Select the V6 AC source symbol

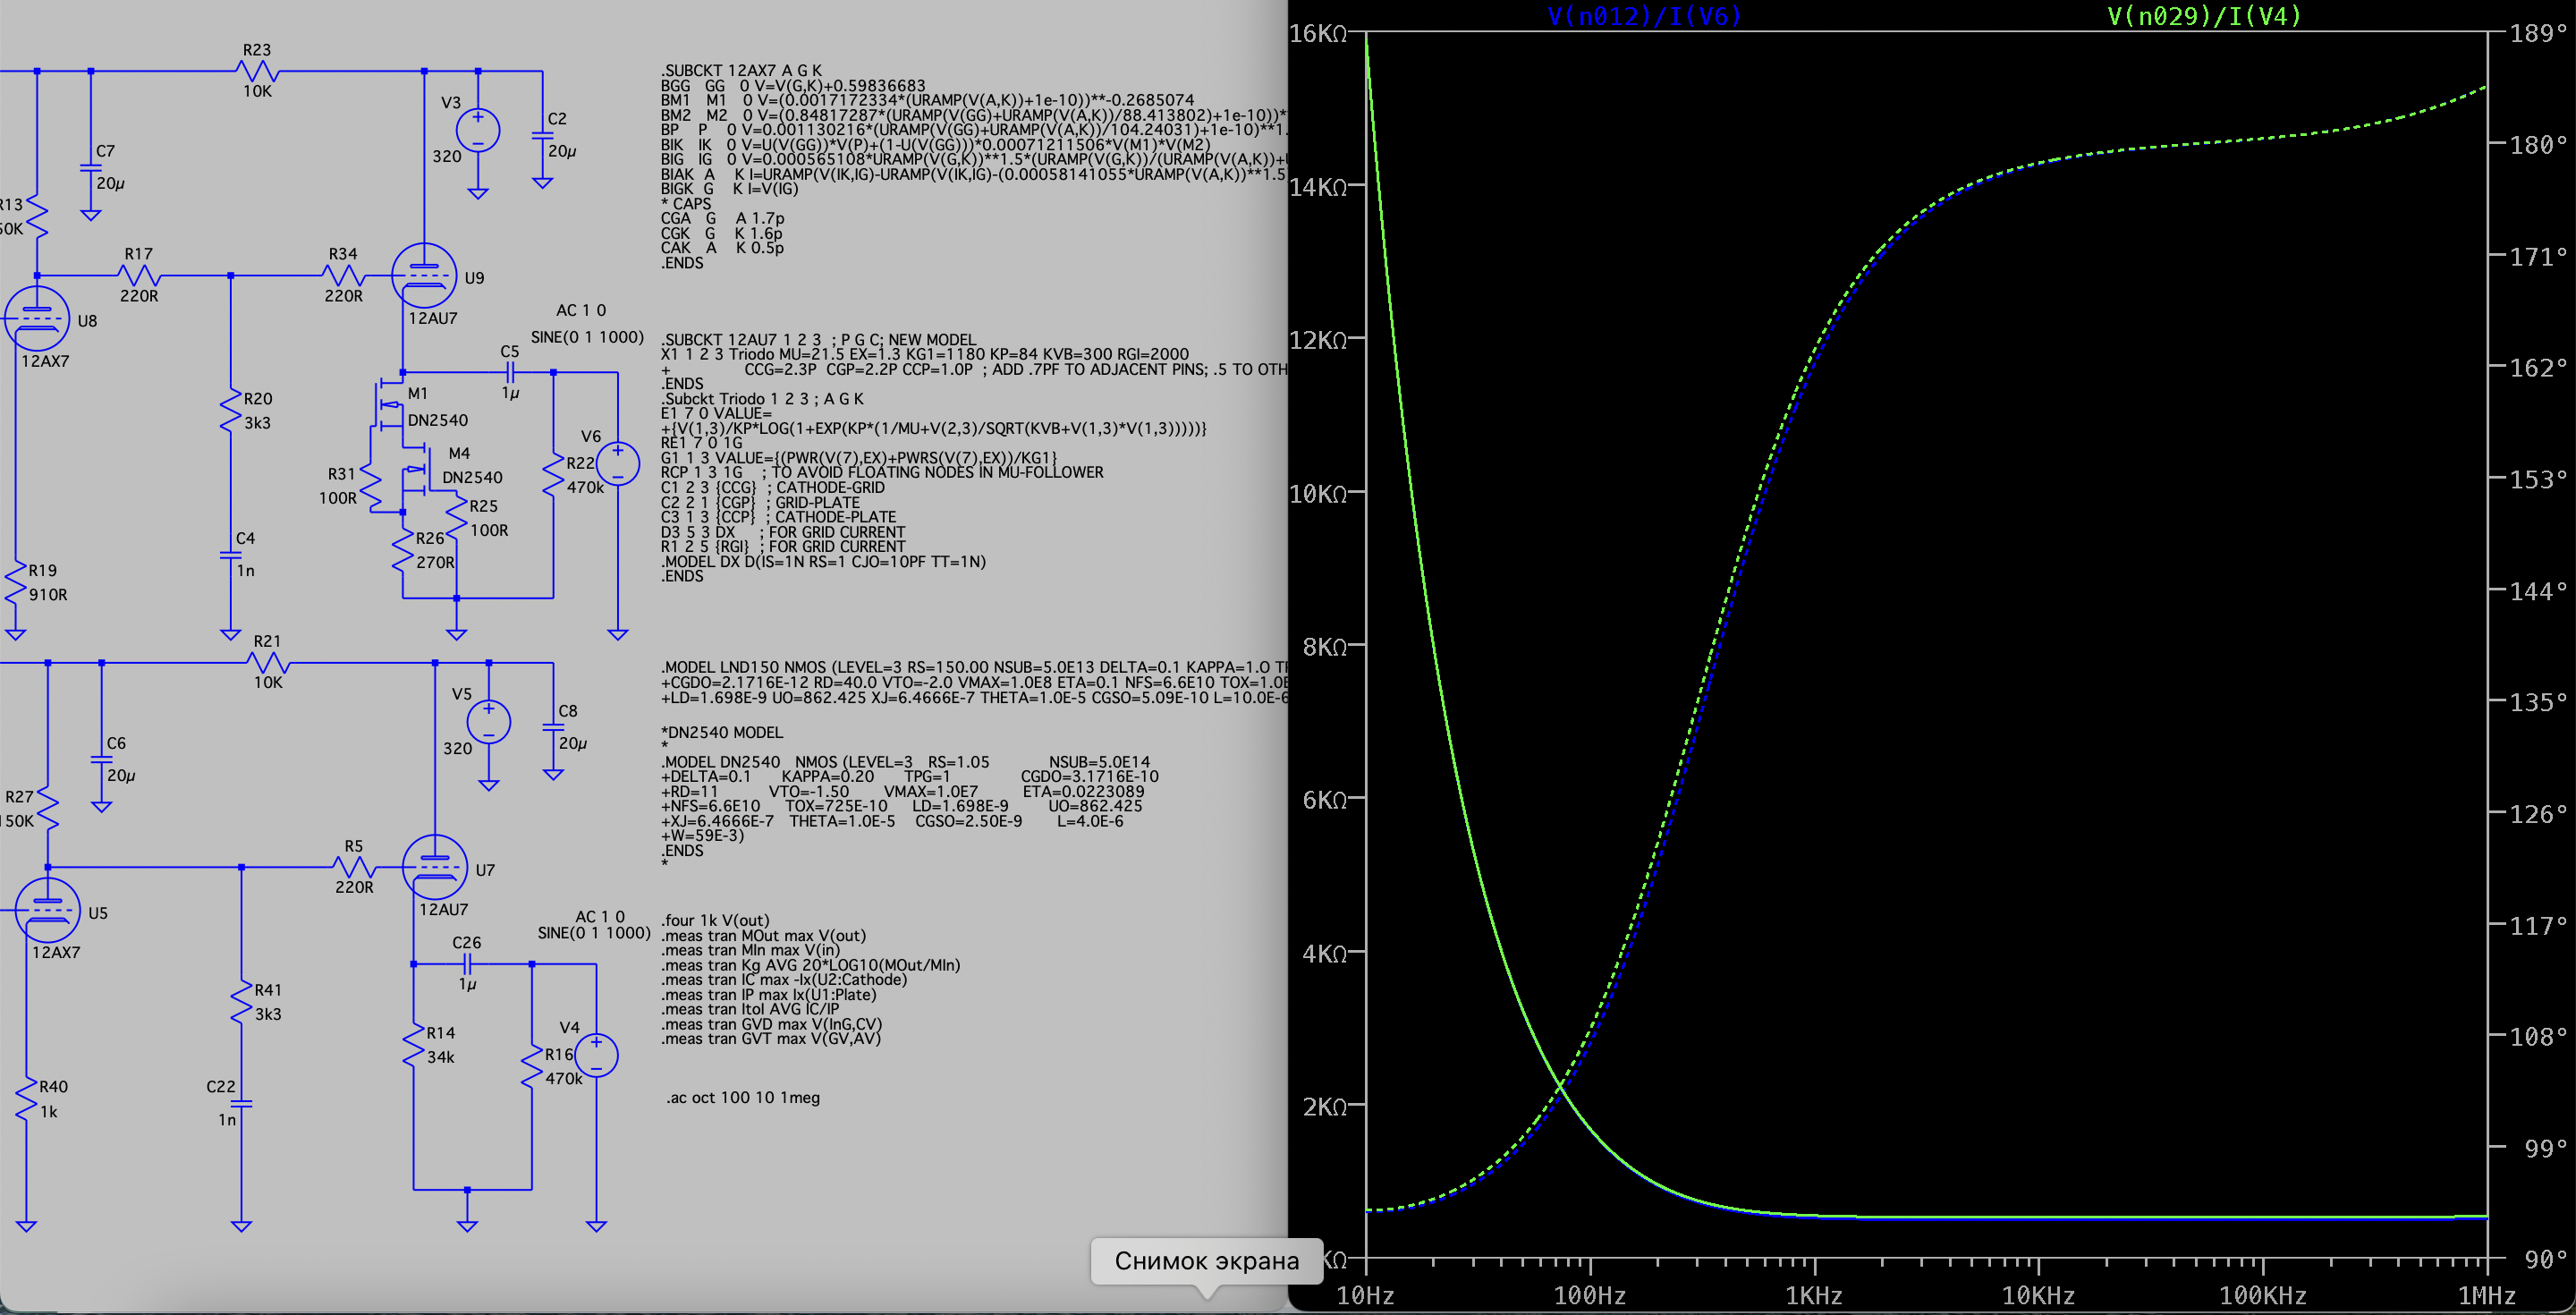(x=618, y=465)
